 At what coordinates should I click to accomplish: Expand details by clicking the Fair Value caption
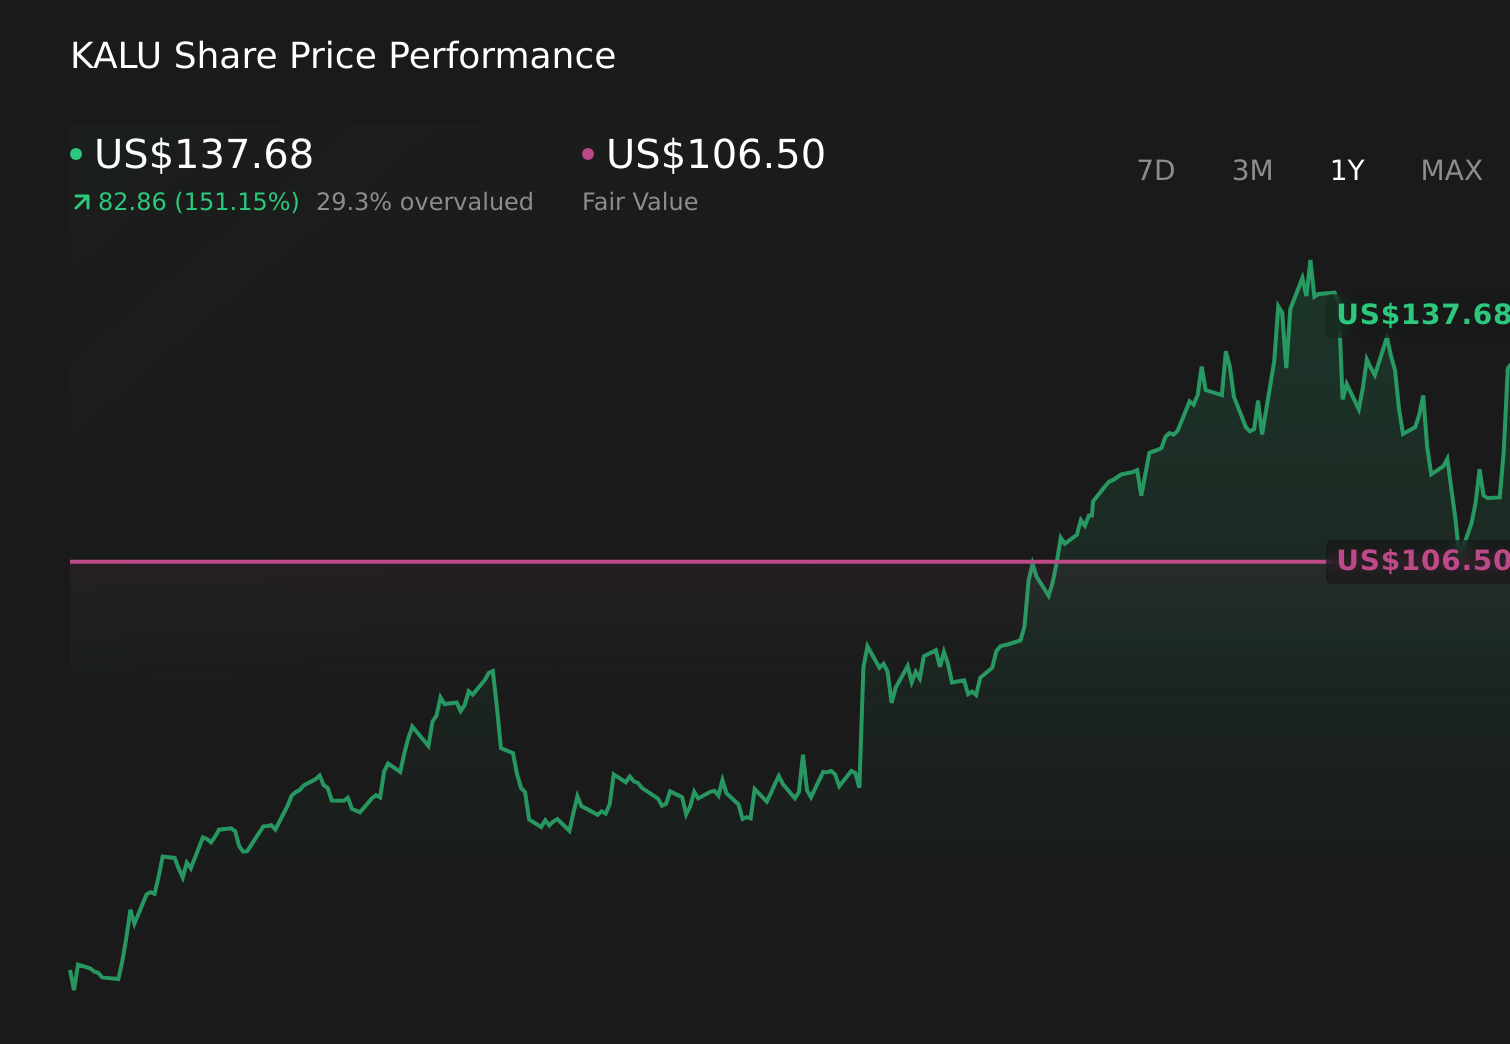(640, 201)
